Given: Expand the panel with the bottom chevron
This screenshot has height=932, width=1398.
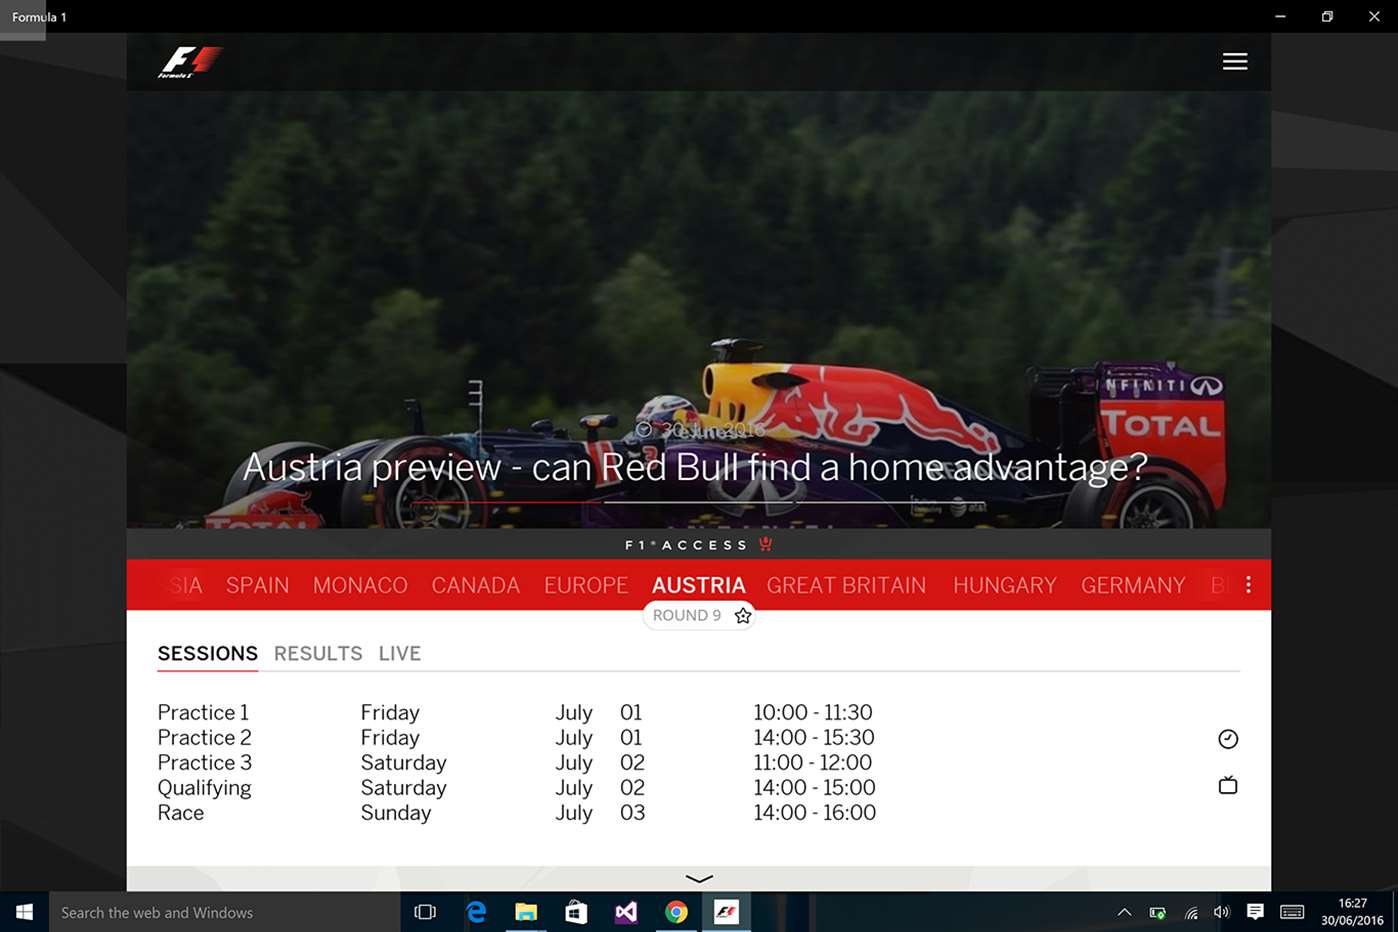Looking at the screenshot, I should pos(699,878).
